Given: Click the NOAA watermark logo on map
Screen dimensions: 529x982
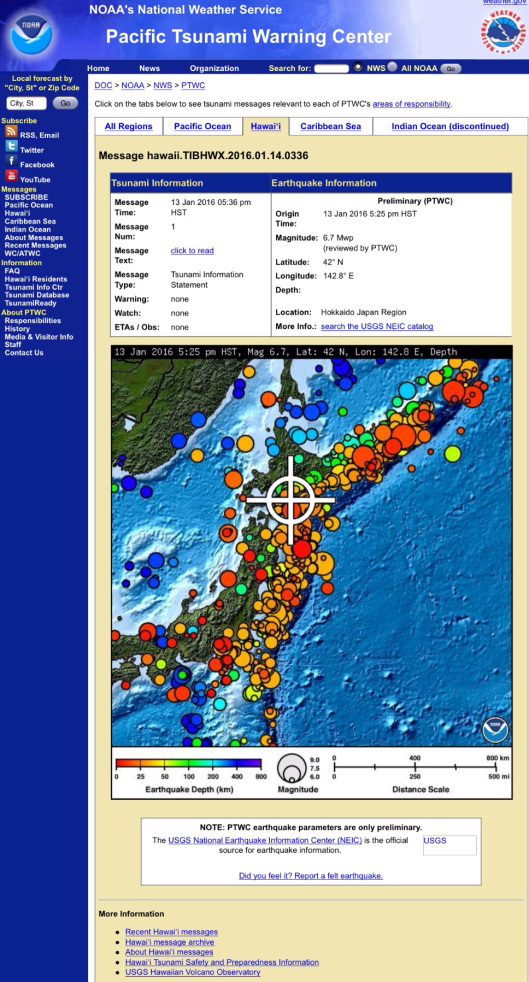Looking at the screenshot, I should point(495,730).
